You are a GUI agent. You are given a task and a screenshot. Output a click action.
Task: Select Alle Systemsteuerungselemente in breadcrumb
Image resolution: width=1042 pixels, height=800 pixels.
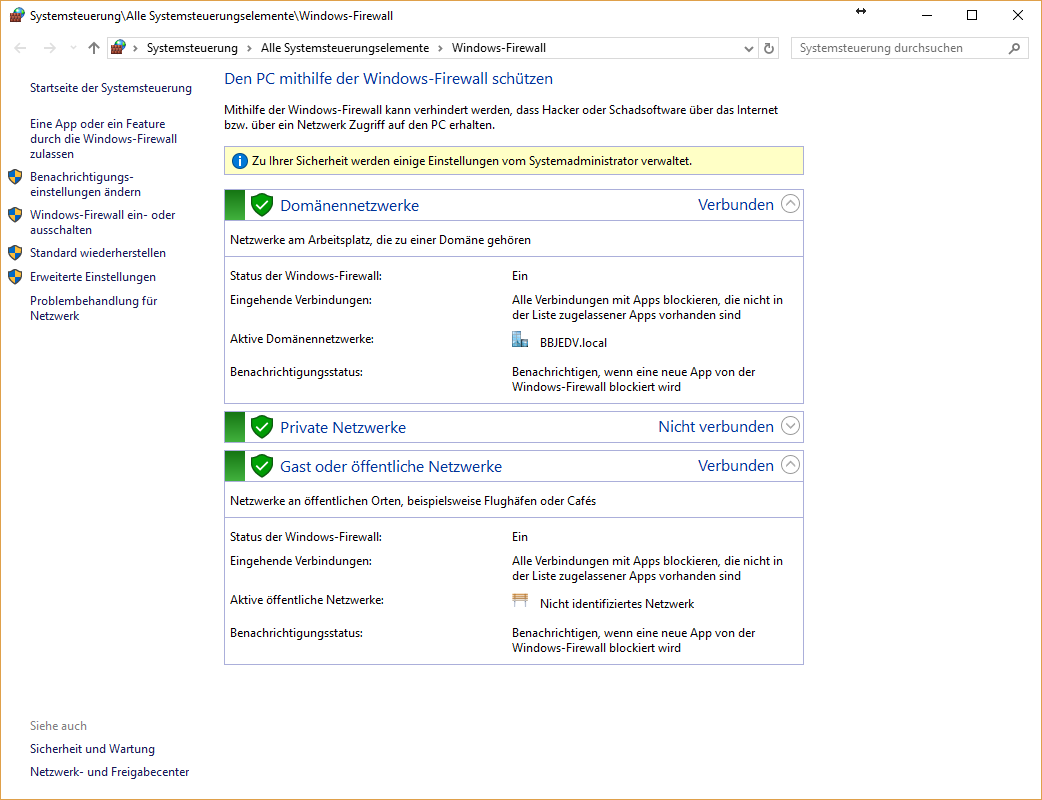click(344, 48)
